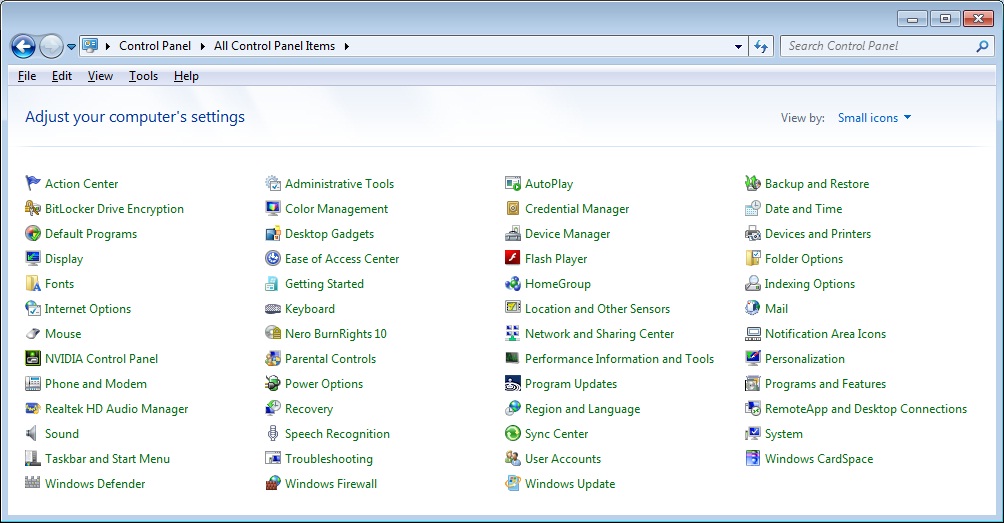Click the User Accounts icon
1004x523 pixels.
click(x=513, y=458)
